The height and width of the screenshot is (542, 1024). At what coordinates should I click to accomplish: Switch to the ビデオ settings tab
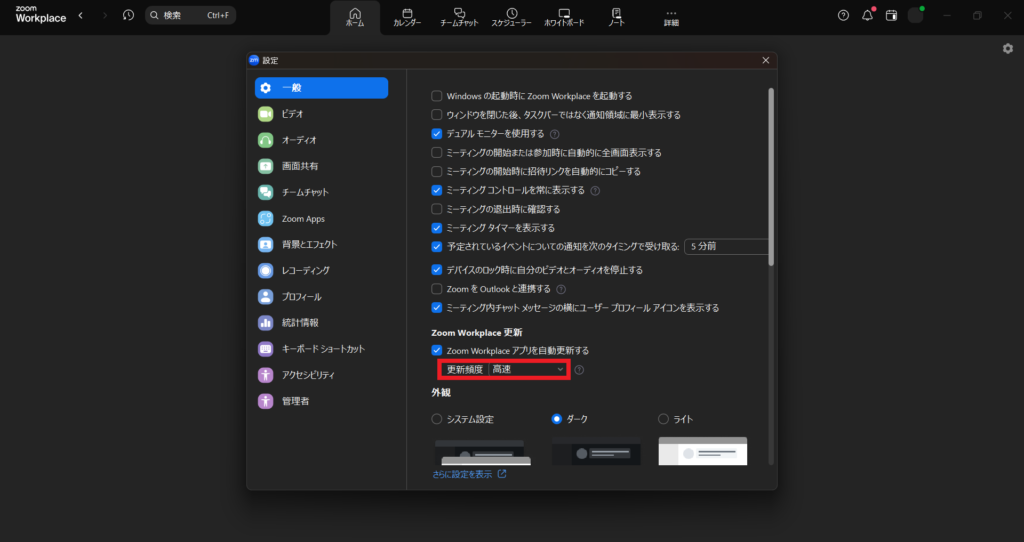click(292, 114)
